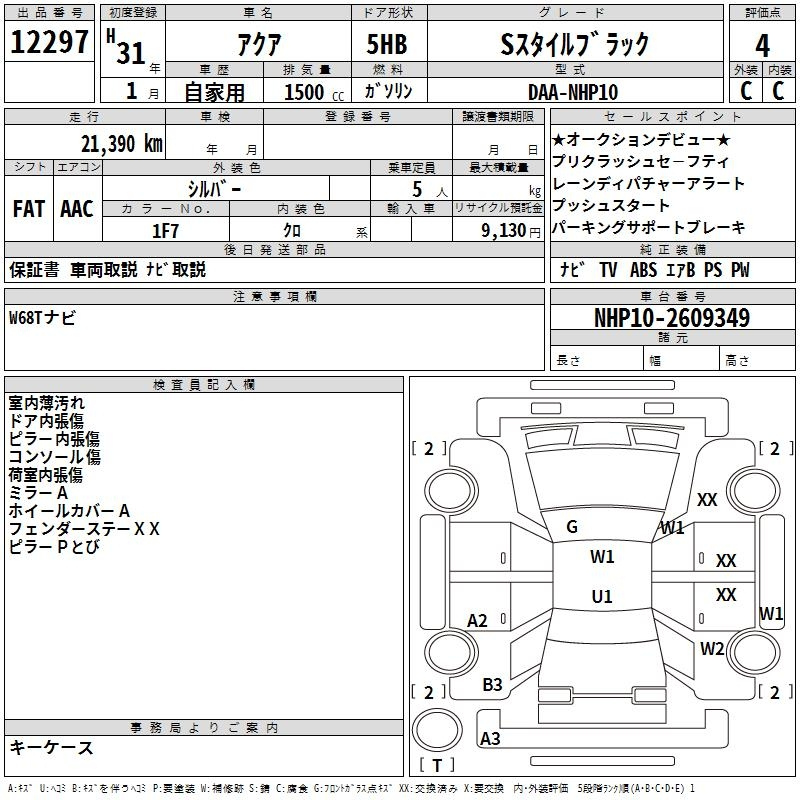
Task: Click the door type value 5HB
Action: click(x=387, y=44)
